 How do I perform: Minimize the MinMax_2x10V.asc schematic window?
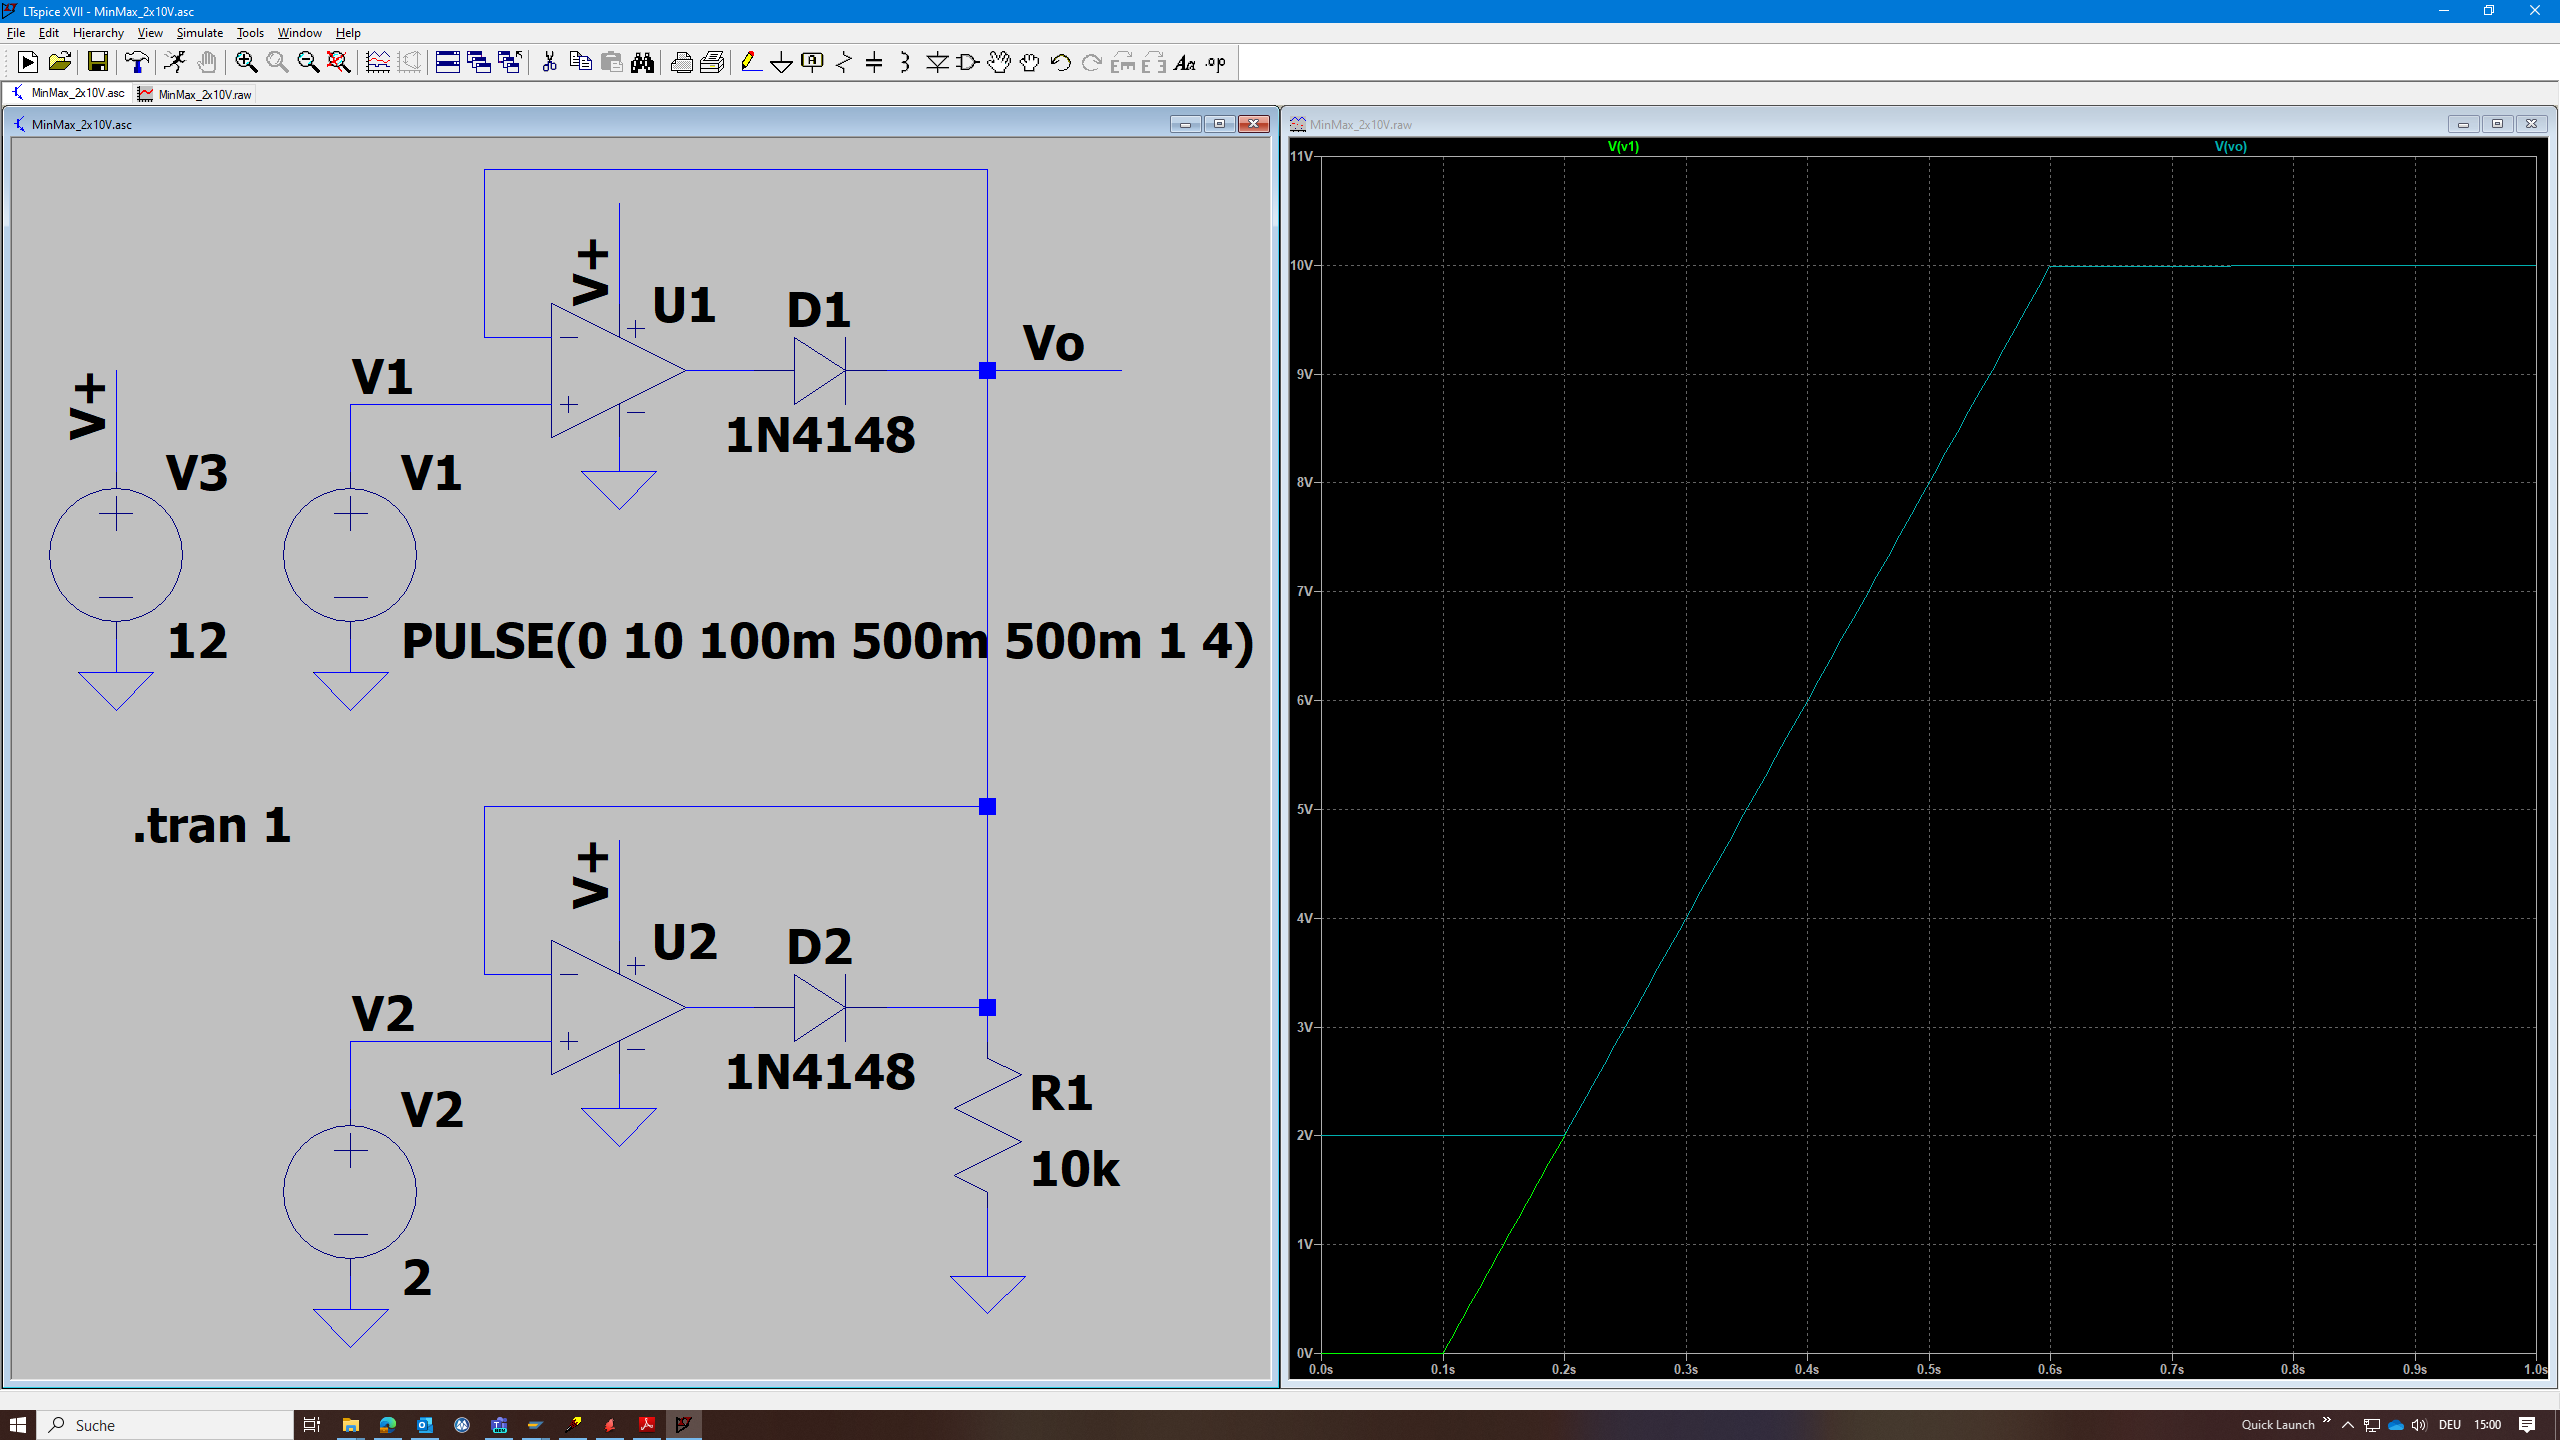click(x=1185, y=124)
